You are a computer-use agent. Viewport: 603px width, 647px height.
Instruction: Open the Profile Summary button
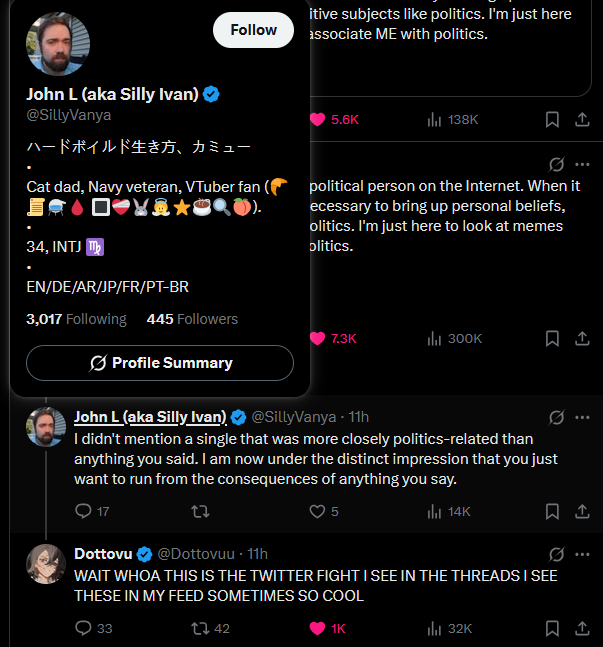(x=160, y=363)
